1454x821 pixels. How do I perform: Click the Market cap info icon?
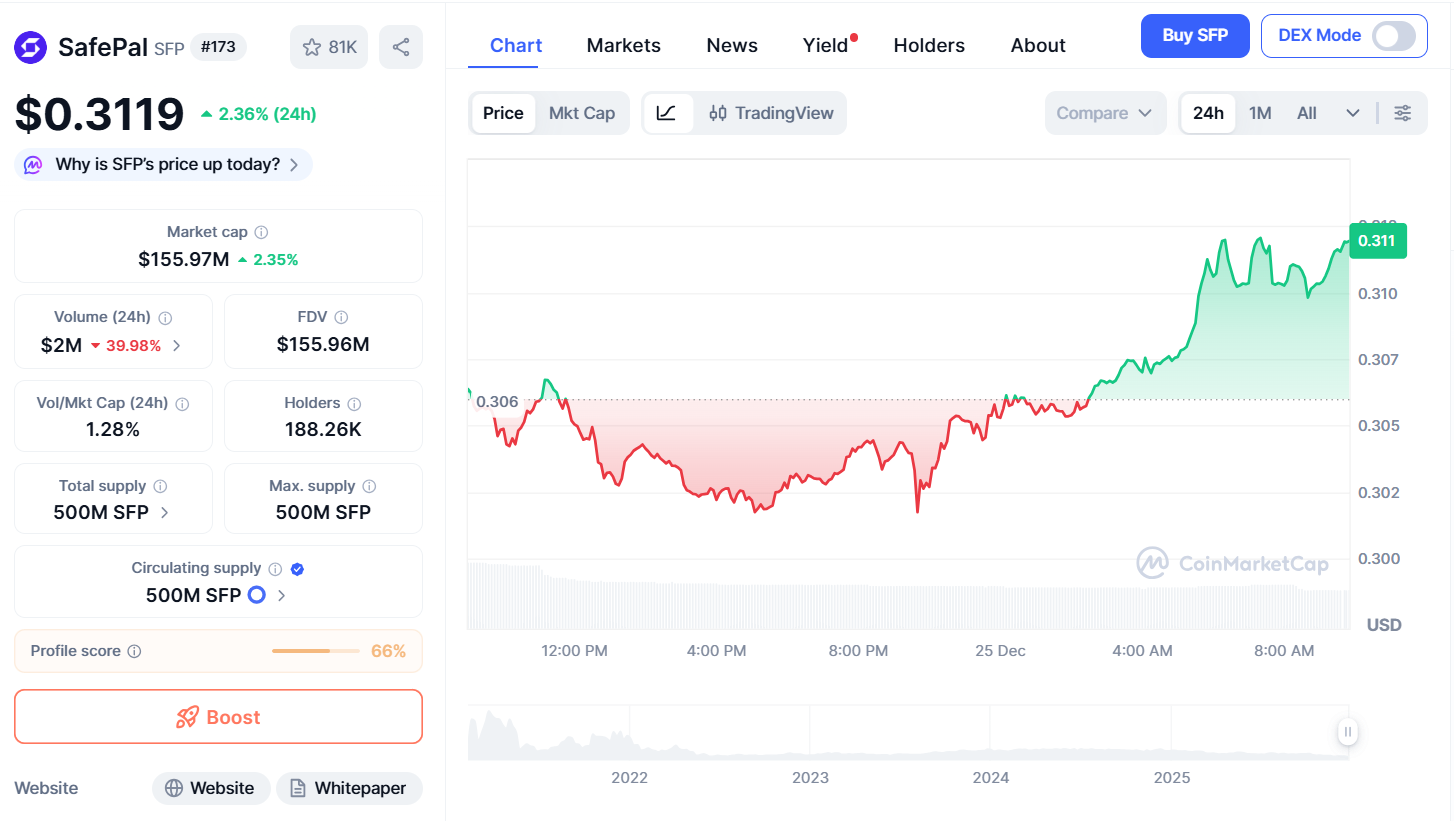point(261,232)
